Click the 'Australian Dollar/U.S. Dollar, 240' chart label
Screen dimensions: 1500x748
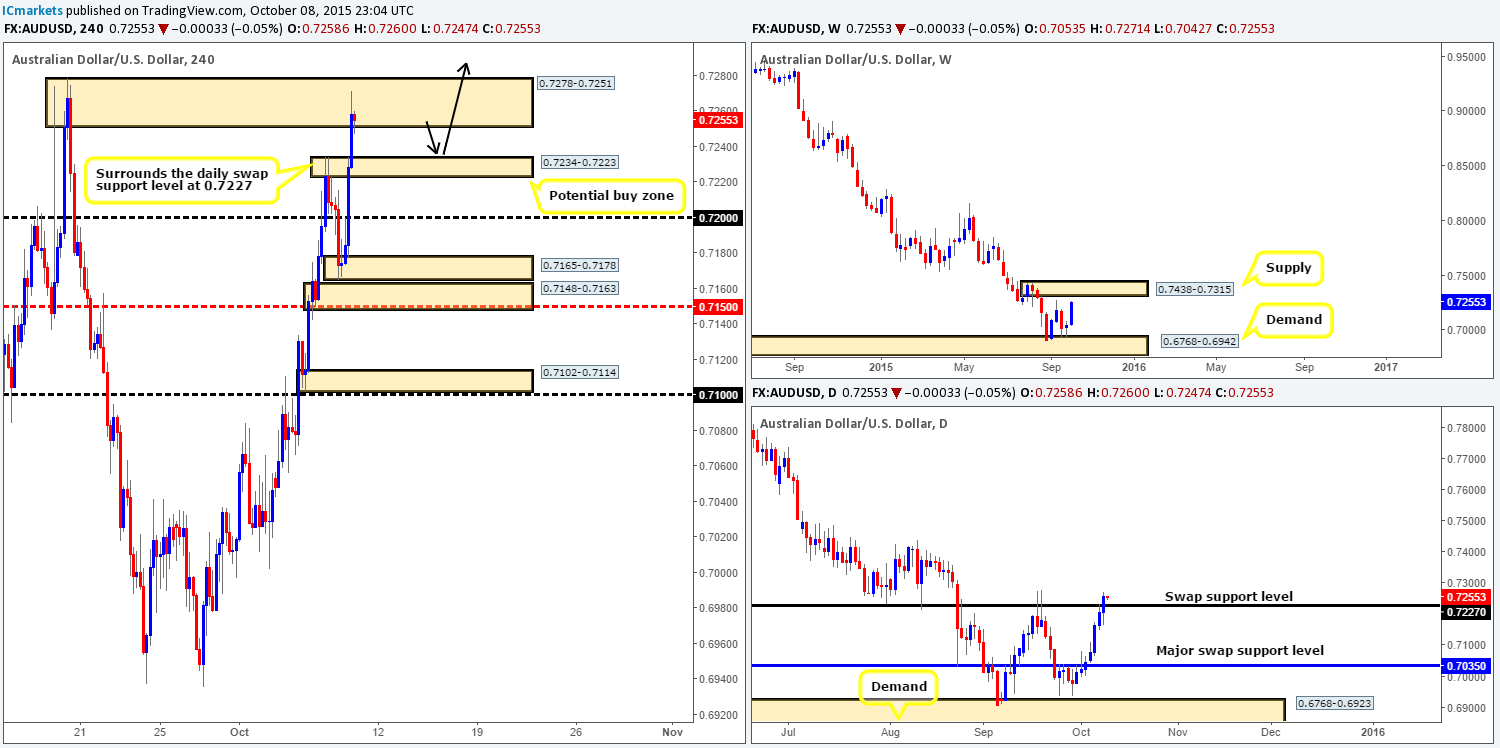pos(113,60)
